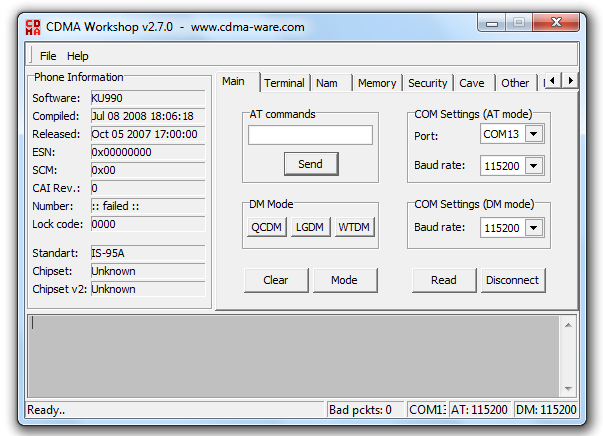Click the Send button

tap(311, 164)
